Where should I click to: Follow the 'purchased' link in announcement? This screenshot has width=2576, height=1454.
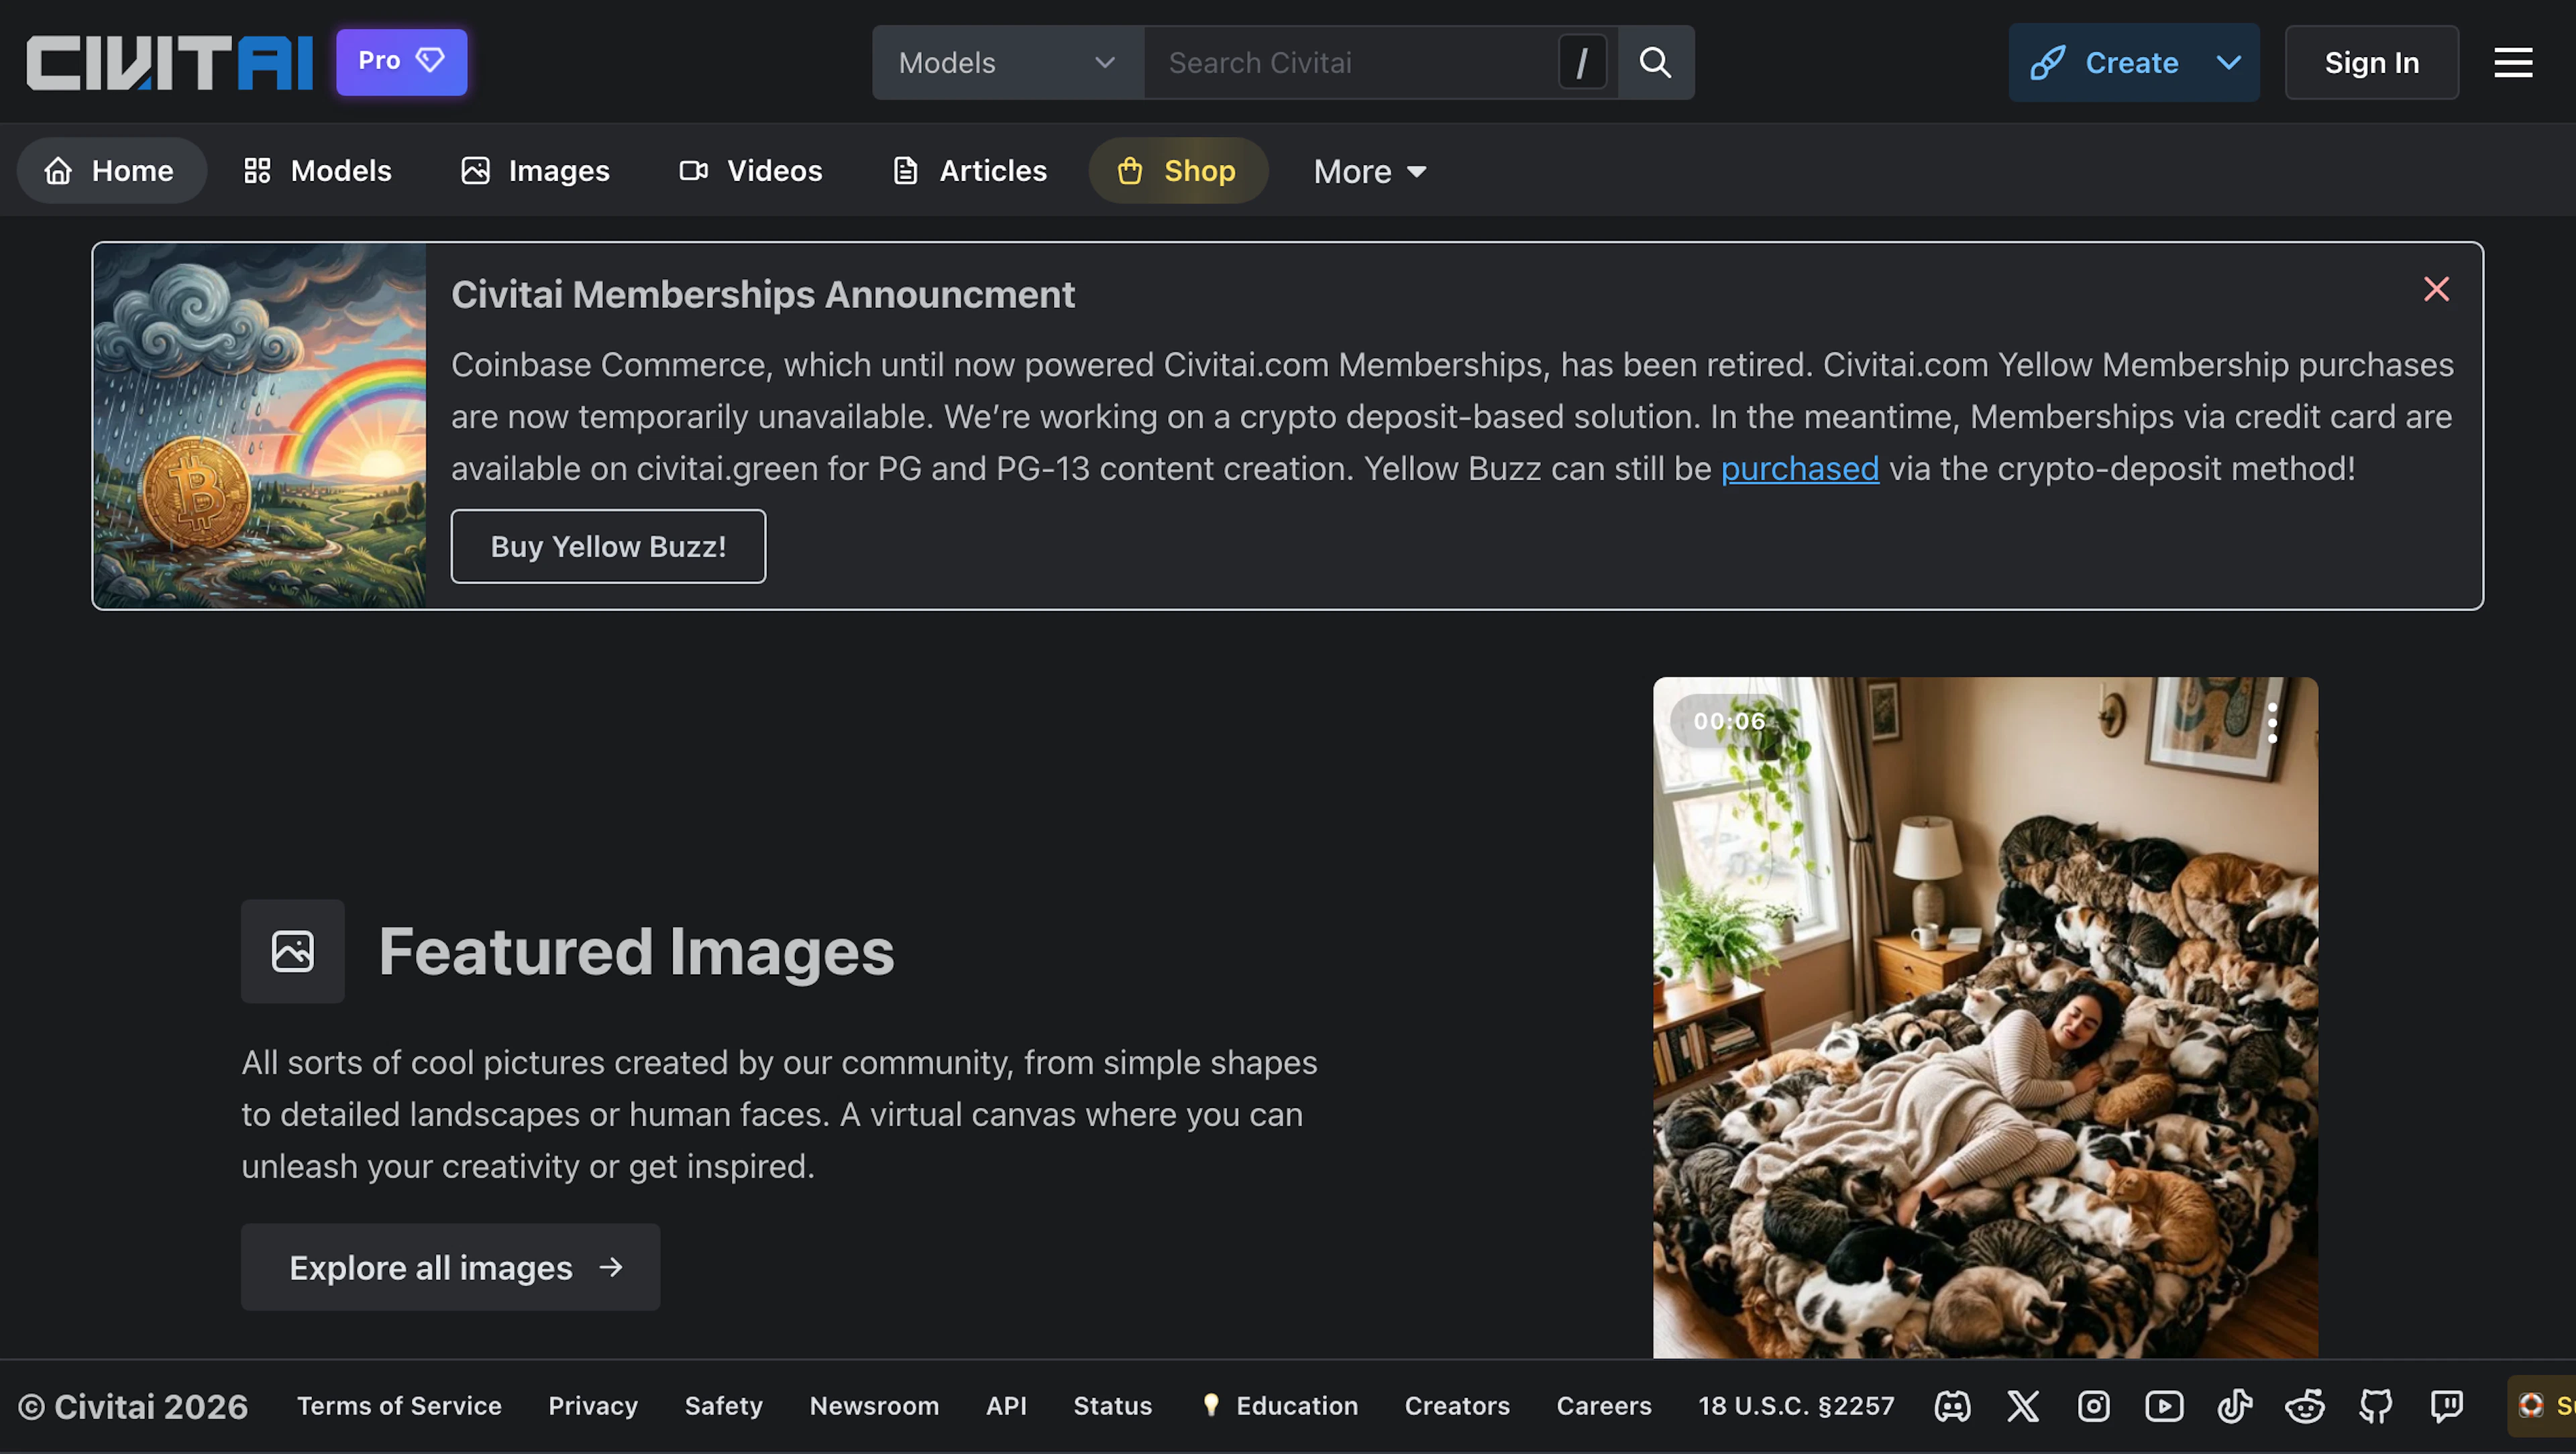tap(1799, 468)
